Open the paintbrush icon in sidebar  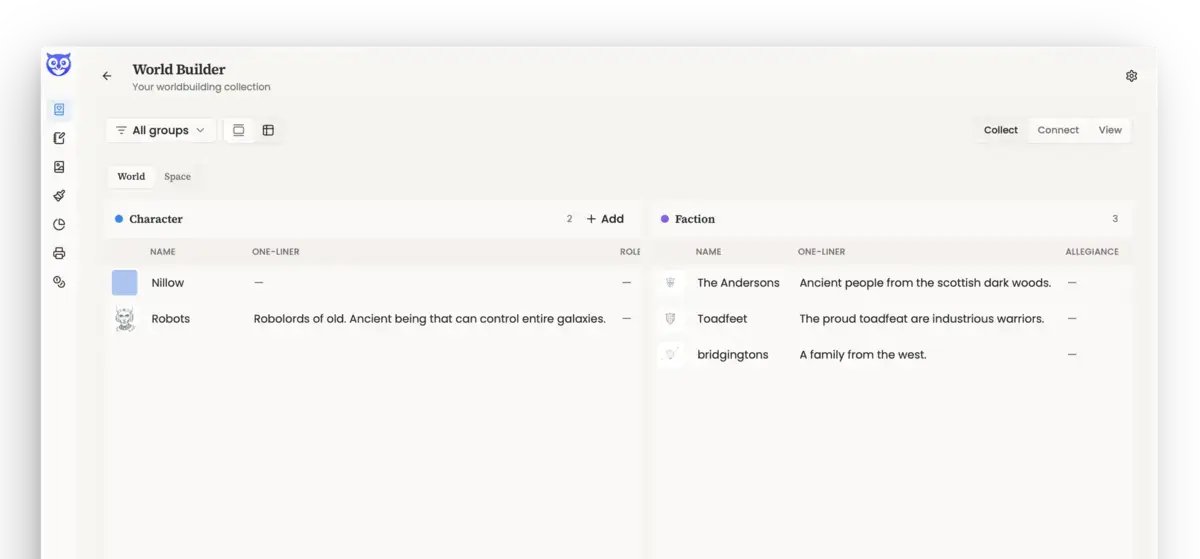pyautogui.click(x=59, y=196)
